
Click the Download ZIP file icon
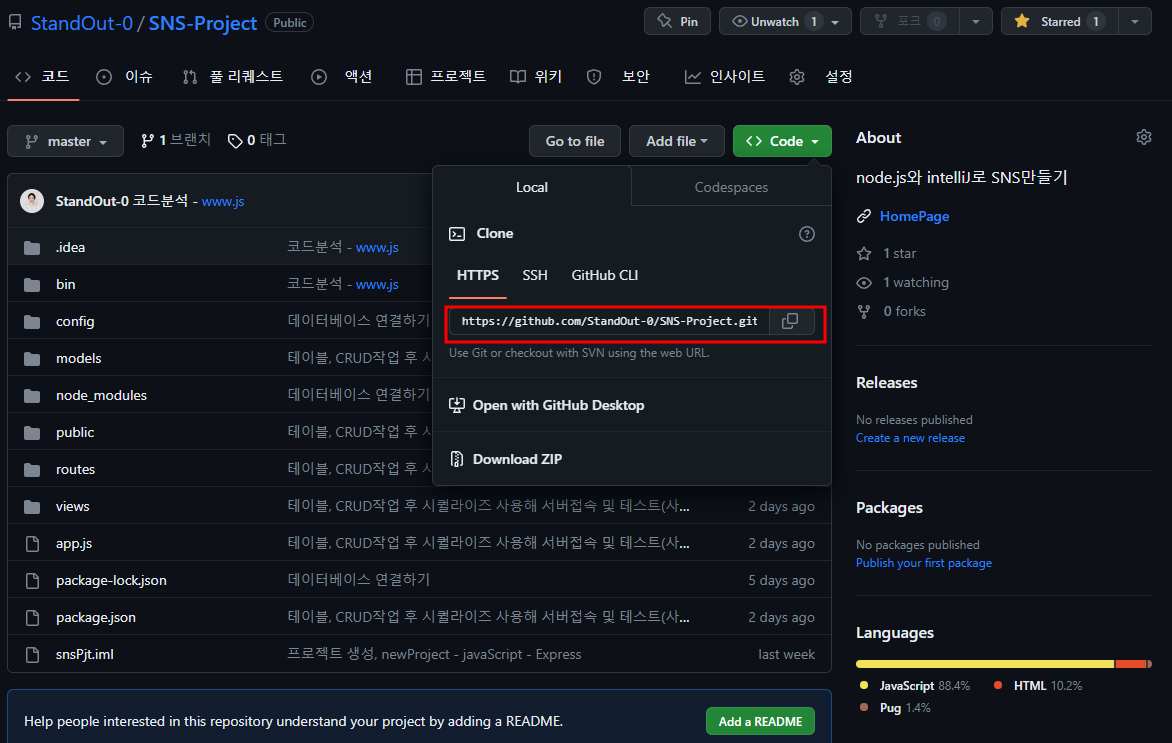click(457, 459)
